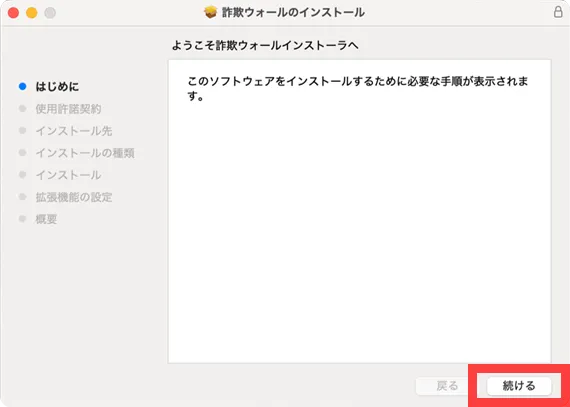
Task: Click the ようこそ詐欺ウォールインストーラへ heading
Action: coord(265,46)
